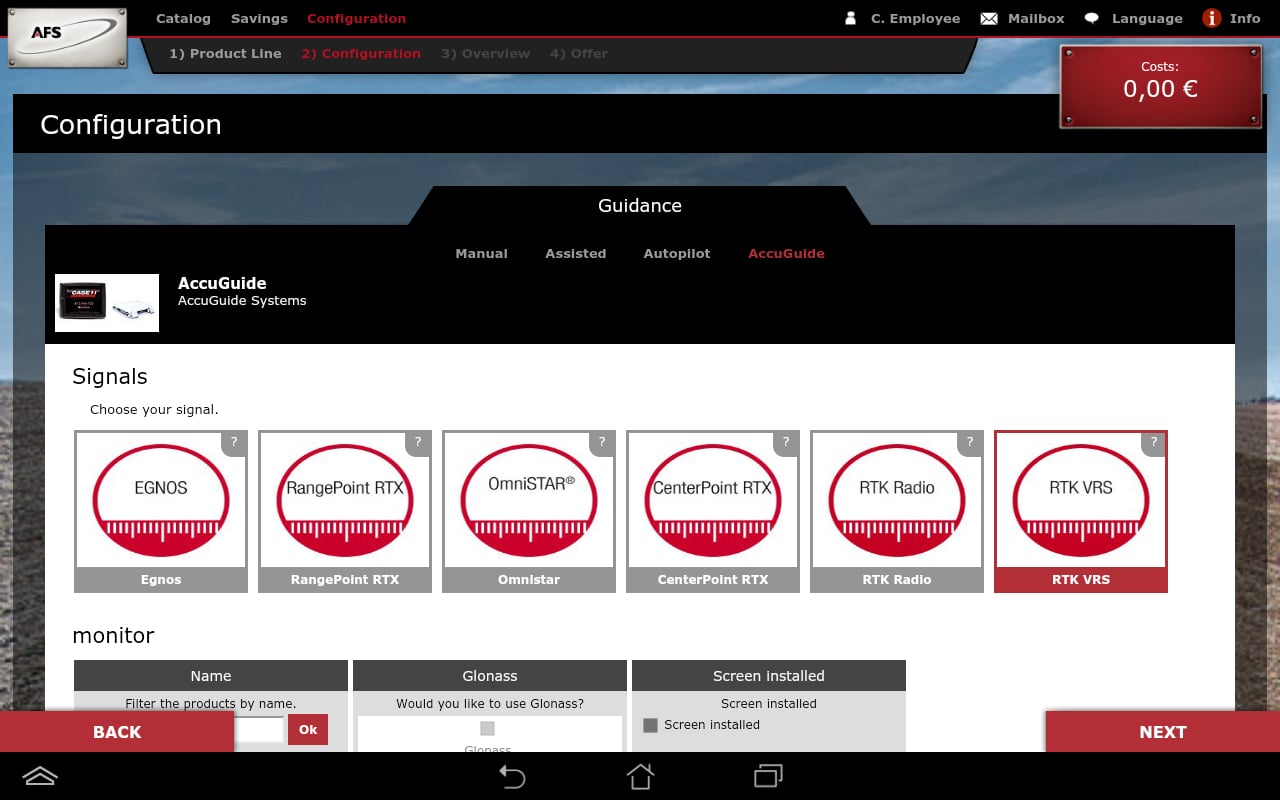Click the Language label
1280x800 pixels.
(1147, 18)
